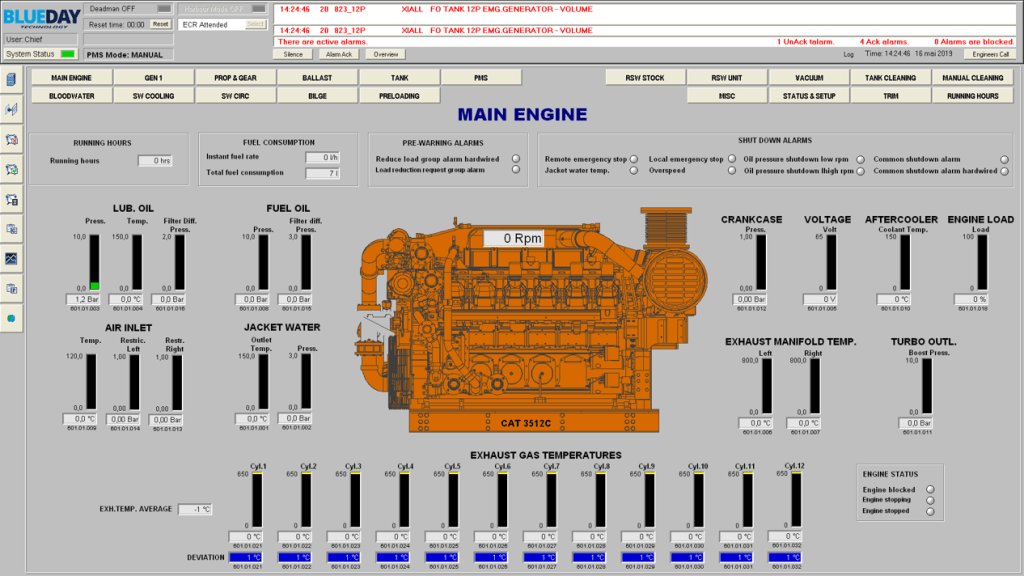
Task: Click the Total fuel consumption value field
Action: pyautogui.click(x=323, y=173)
